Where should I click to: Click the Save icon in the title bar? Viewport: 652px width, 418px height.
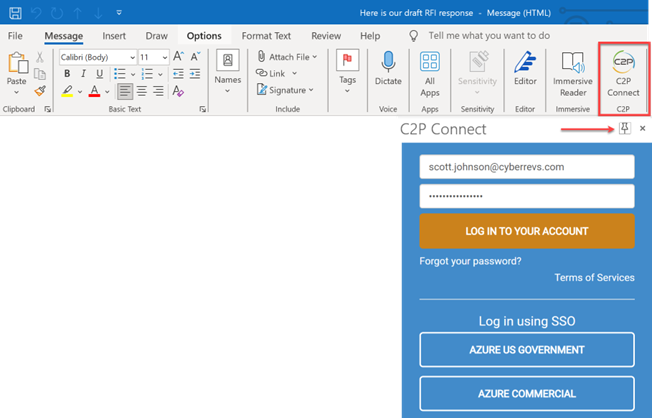[15, 13]
